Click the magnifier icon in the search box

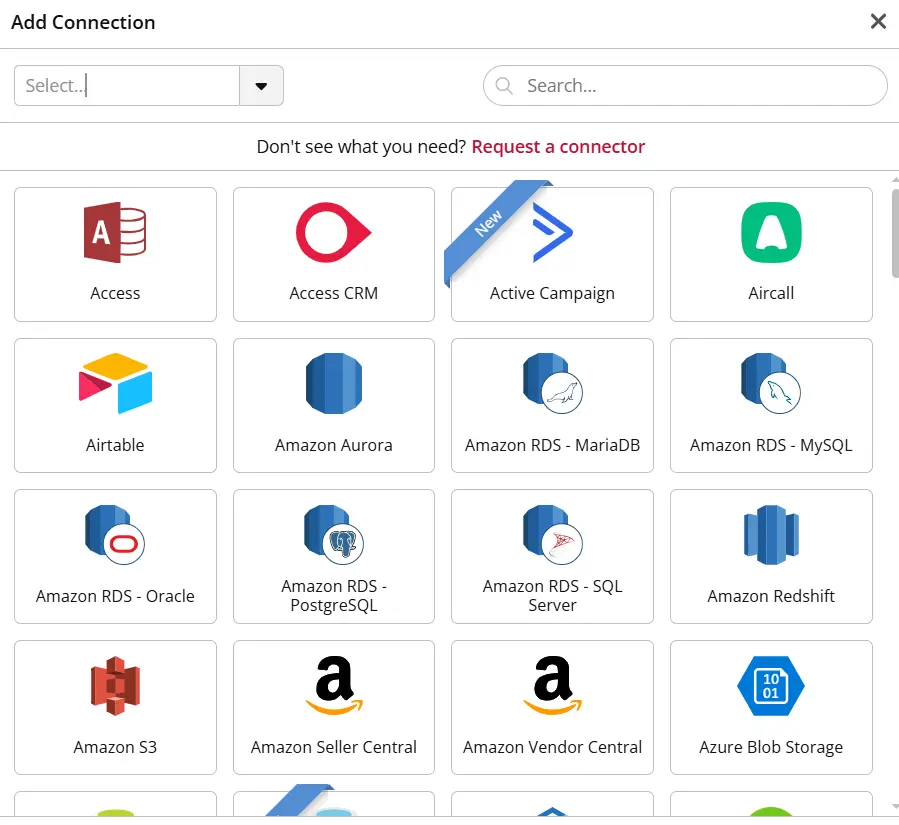tap(504, 85)
